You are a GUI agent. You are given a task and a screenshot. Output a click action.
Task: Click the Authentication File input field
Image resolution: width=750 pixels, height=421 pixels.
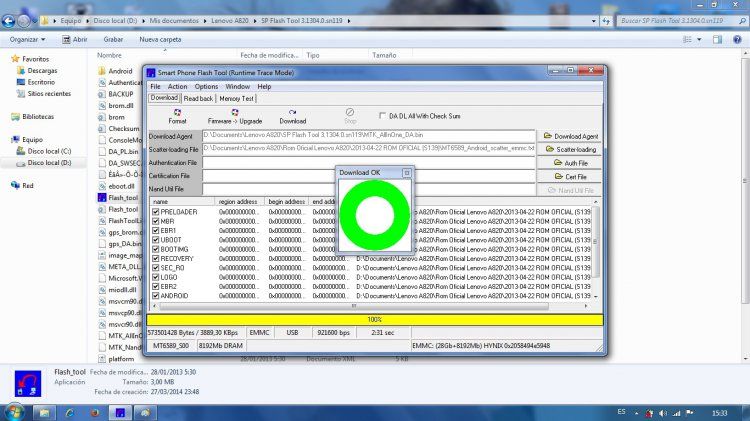(369, 163)
